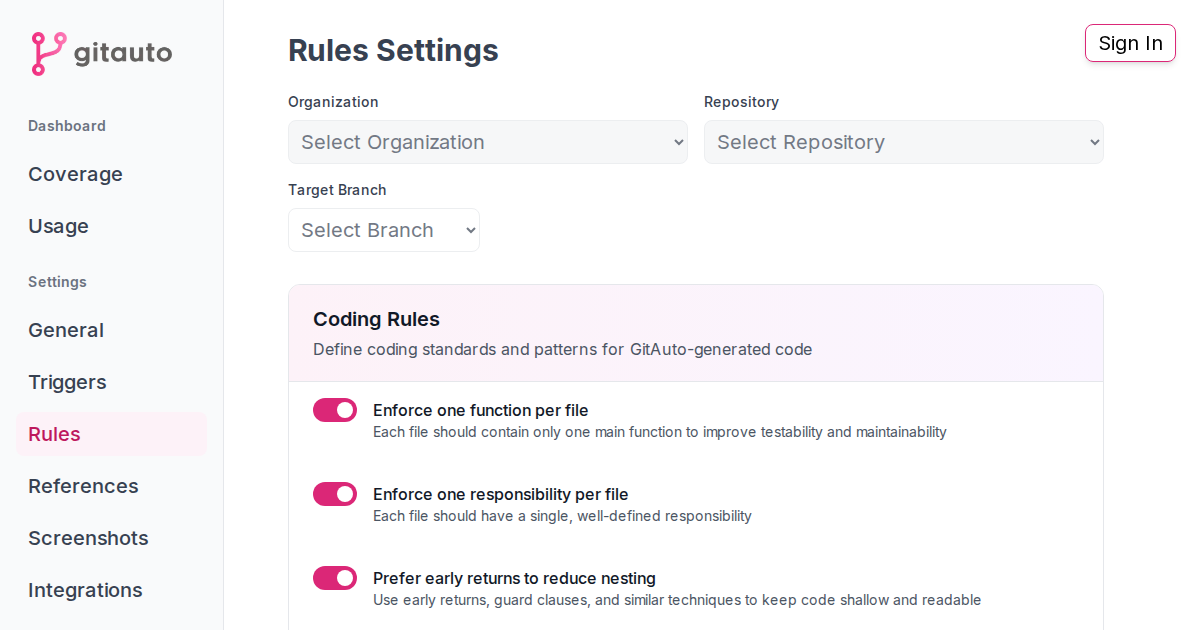The width and height of the screenshot is (1200, 630).
Task: Disable Enforce one responsibility per file
Action: click(335, 494)
